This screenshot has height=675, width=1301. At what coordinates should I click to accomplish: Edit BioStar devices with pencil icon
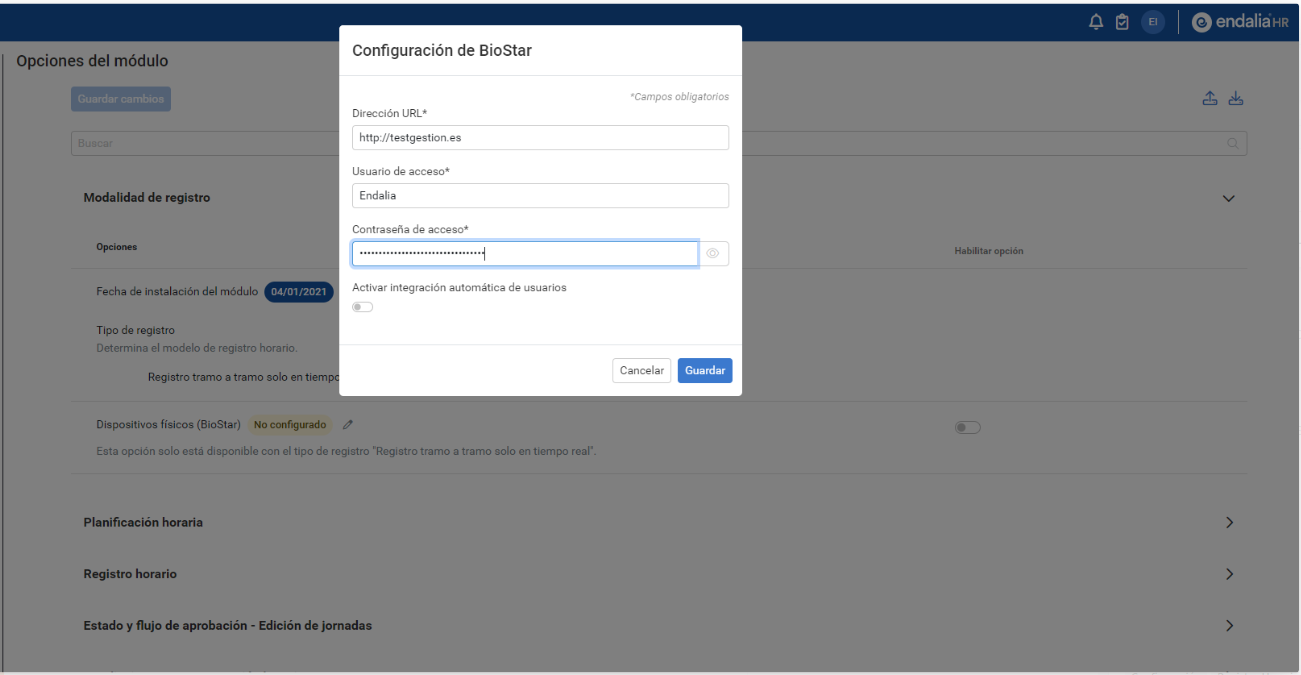point(348,425)
